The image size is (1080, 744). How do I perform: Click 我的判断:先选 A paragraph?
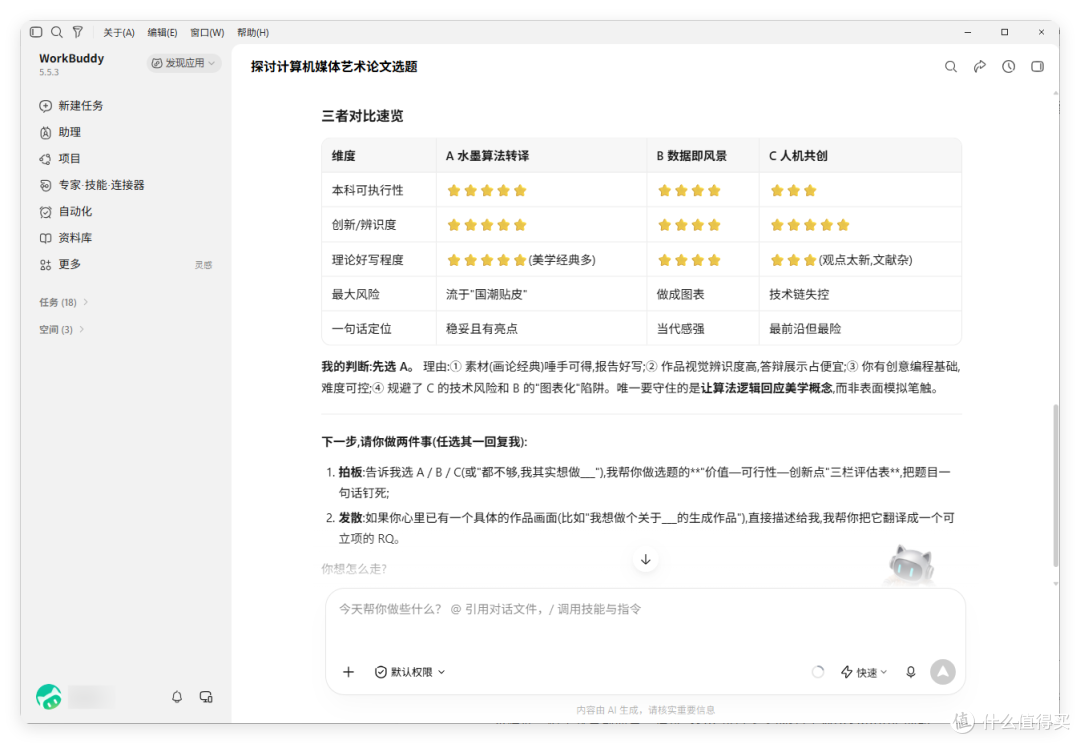(x=641, y=377)
